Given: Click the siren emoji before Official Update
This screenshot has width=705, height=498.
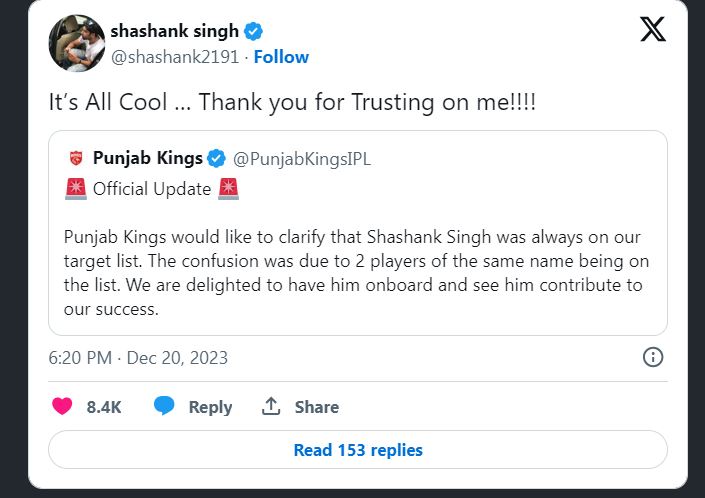Looking at the screenshot, I should (x=75, y=187).
